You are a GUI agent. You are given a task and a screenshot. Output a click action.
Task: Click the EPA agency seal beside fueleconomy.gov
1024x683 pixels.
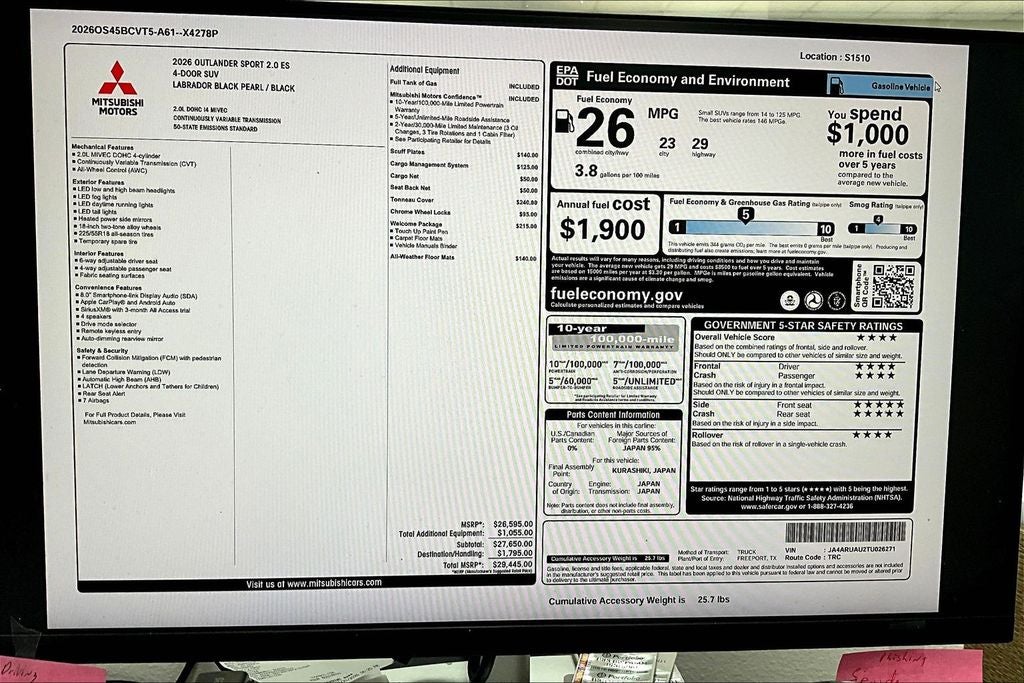click(x=790, y=300)
